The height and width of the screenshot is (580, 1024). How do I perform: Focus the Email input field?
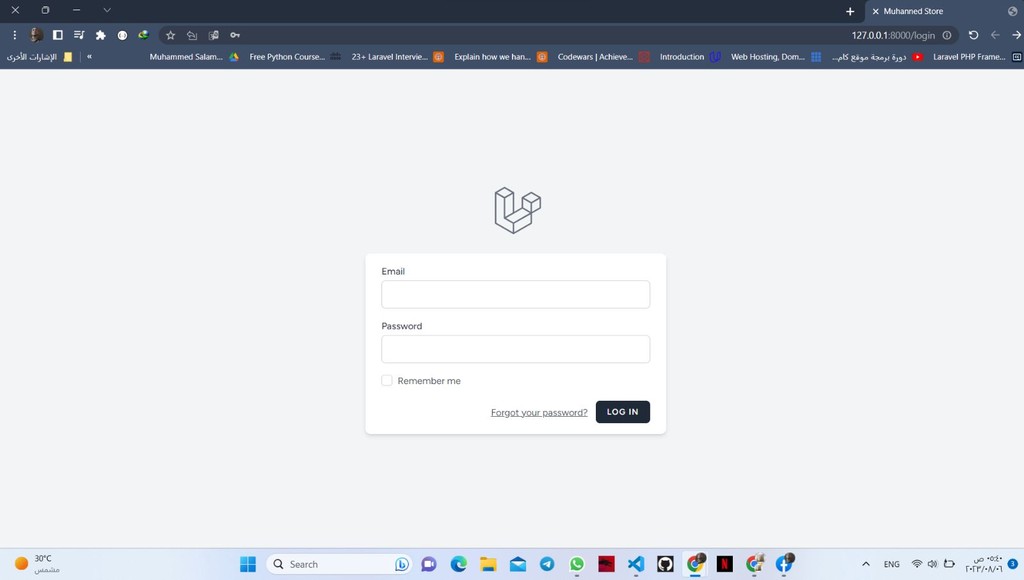[x=515, y=295]
